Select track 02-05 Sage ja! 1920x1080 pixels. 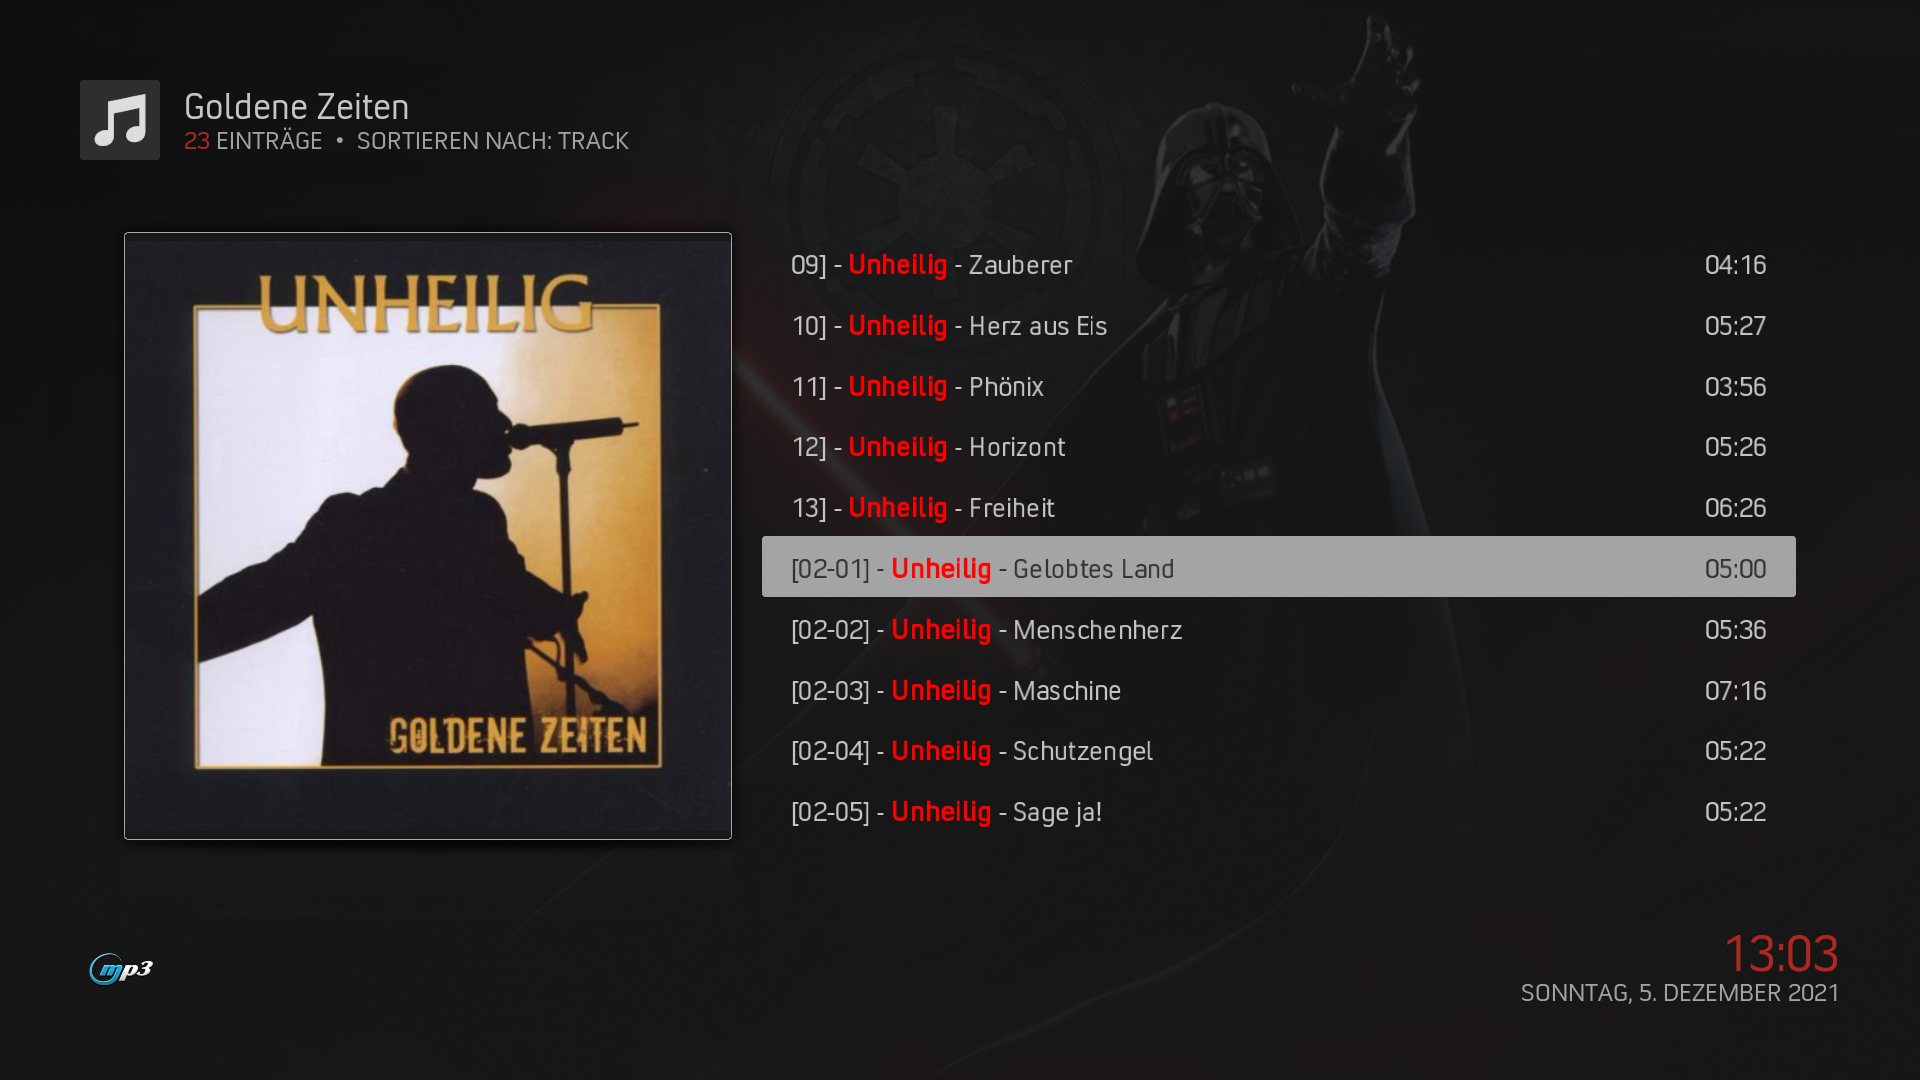tap(1278, 812)
